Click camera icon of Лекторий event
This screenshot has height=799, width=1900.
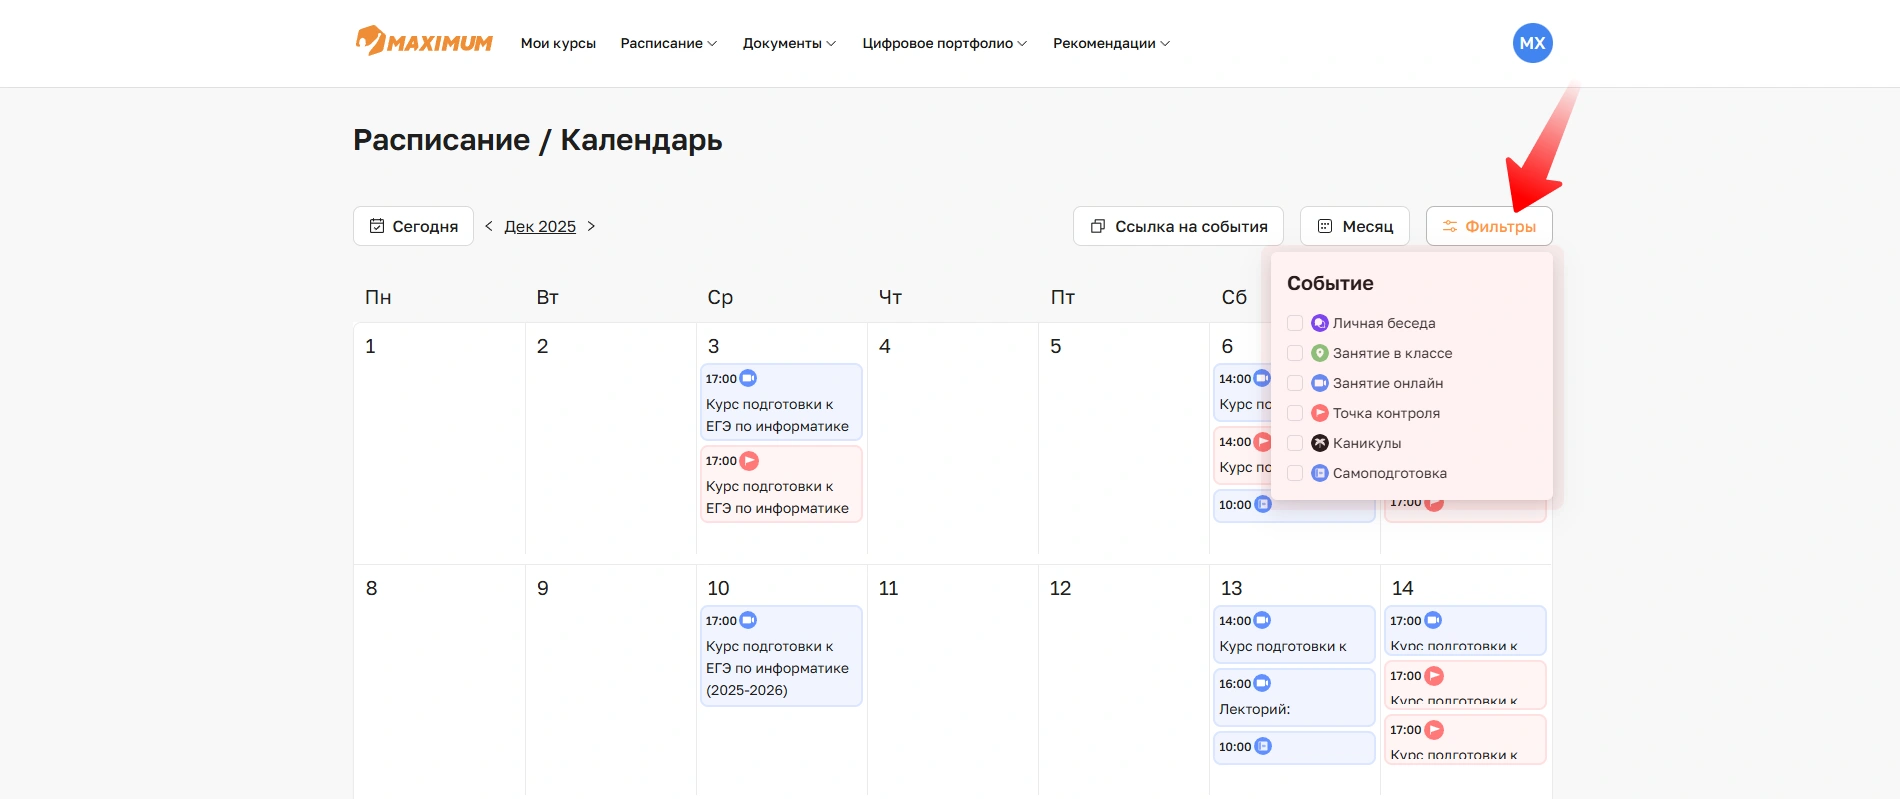click(x=1262, y=683)
